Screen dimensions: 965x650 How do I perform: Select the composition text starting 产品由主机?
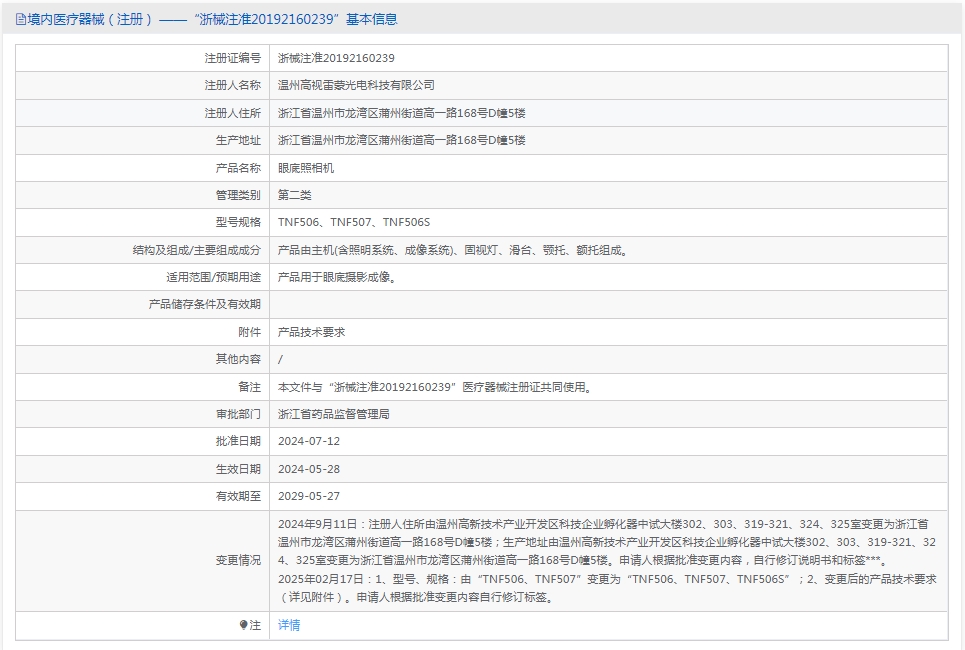point(452,250)
